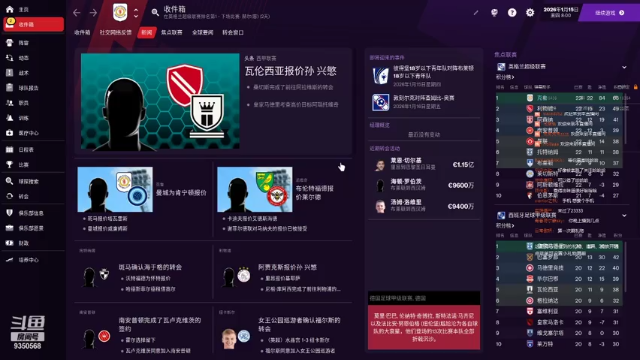
Task: Open La Liga standings (积分榜) link
Action: point(505,226)
